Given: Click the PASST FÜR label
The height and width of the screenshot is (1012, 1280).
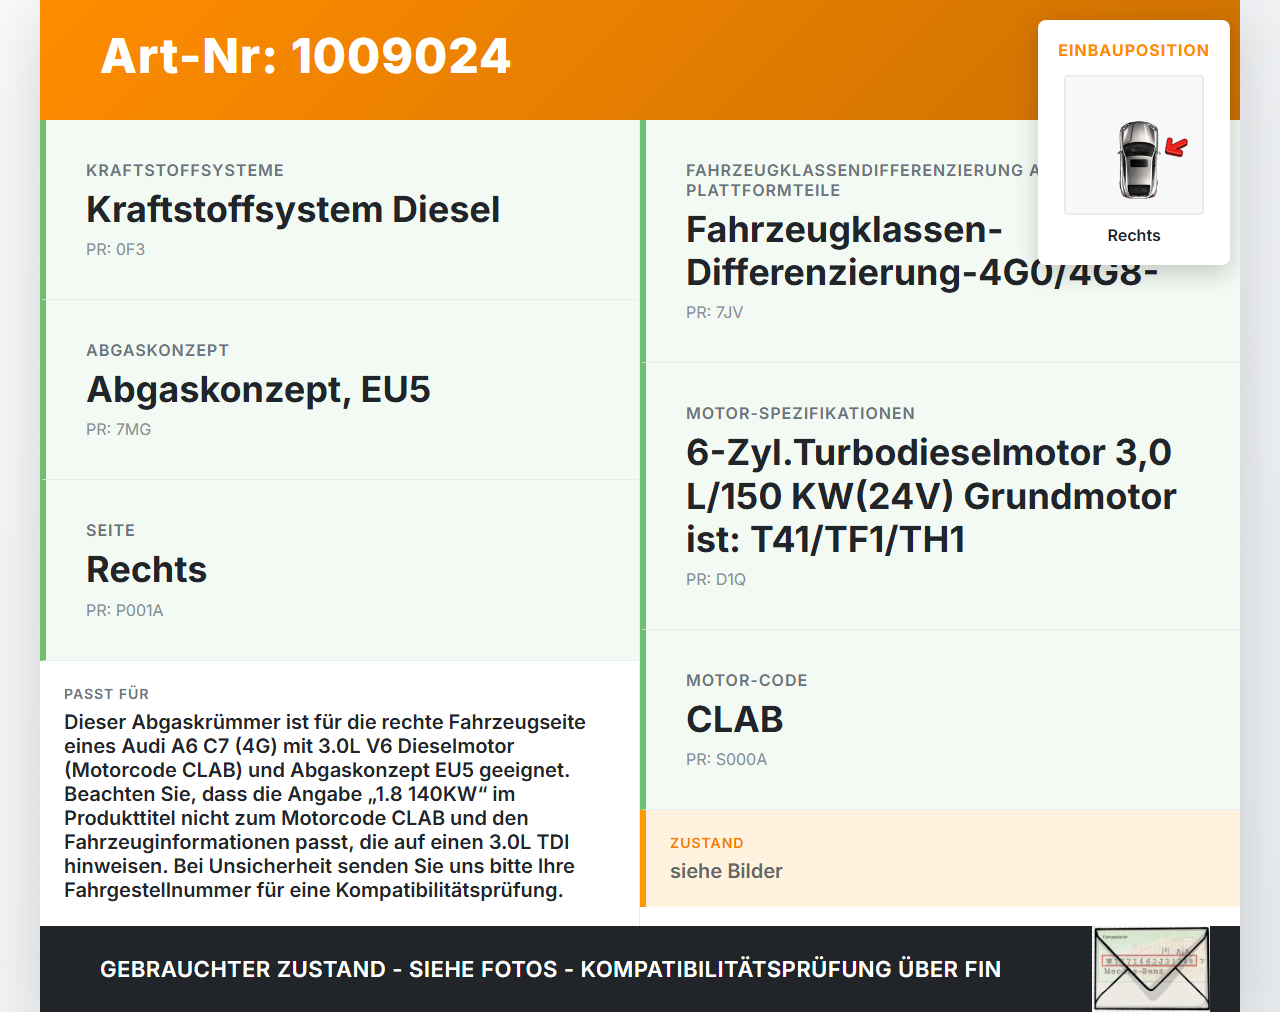Looking at the screenshot, I should 107,694.
